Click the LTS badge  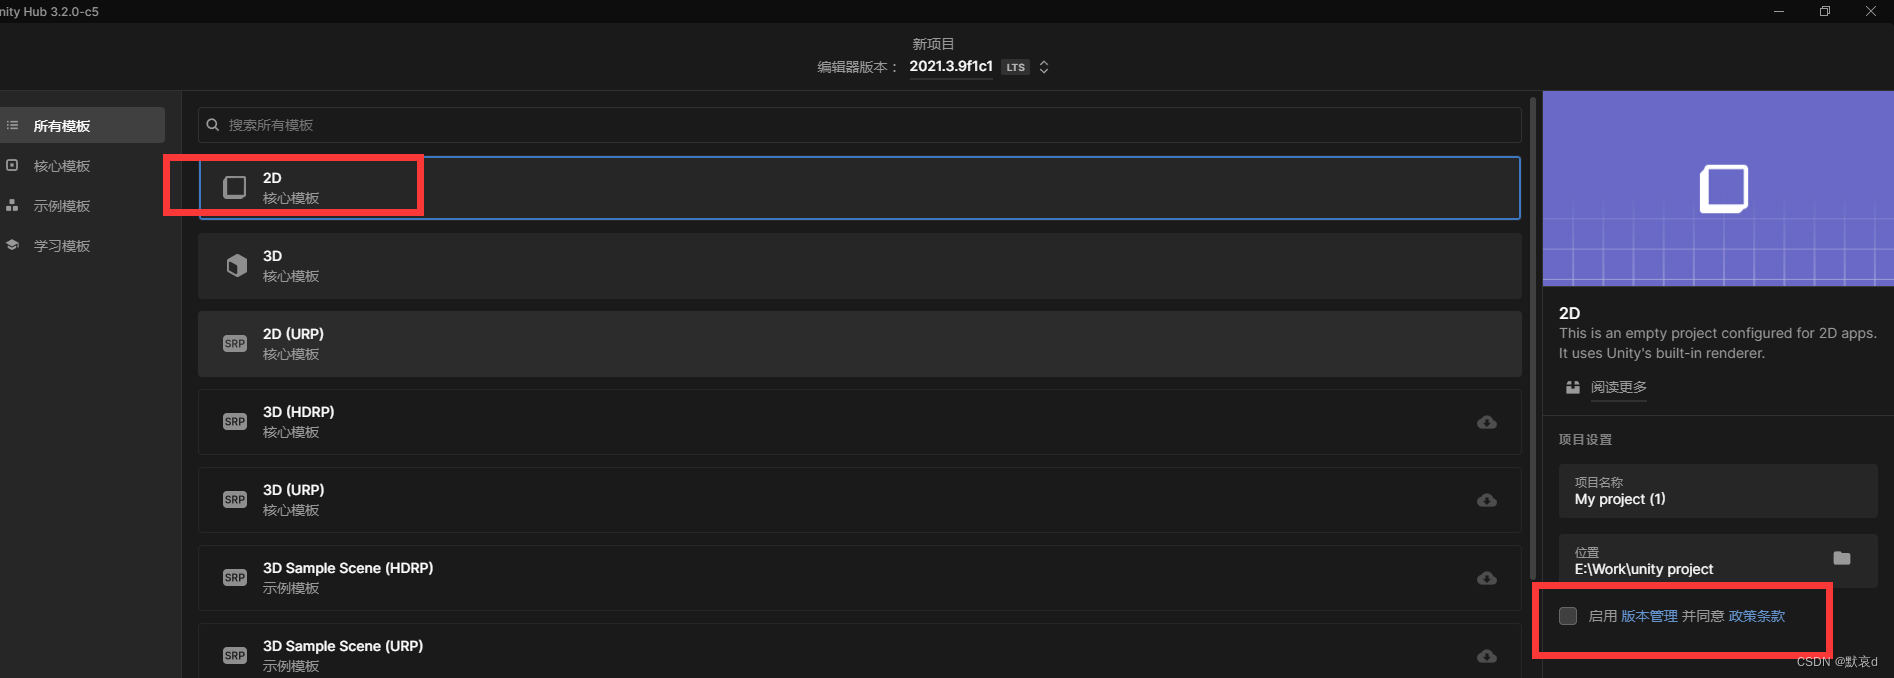pos(1016,67)
